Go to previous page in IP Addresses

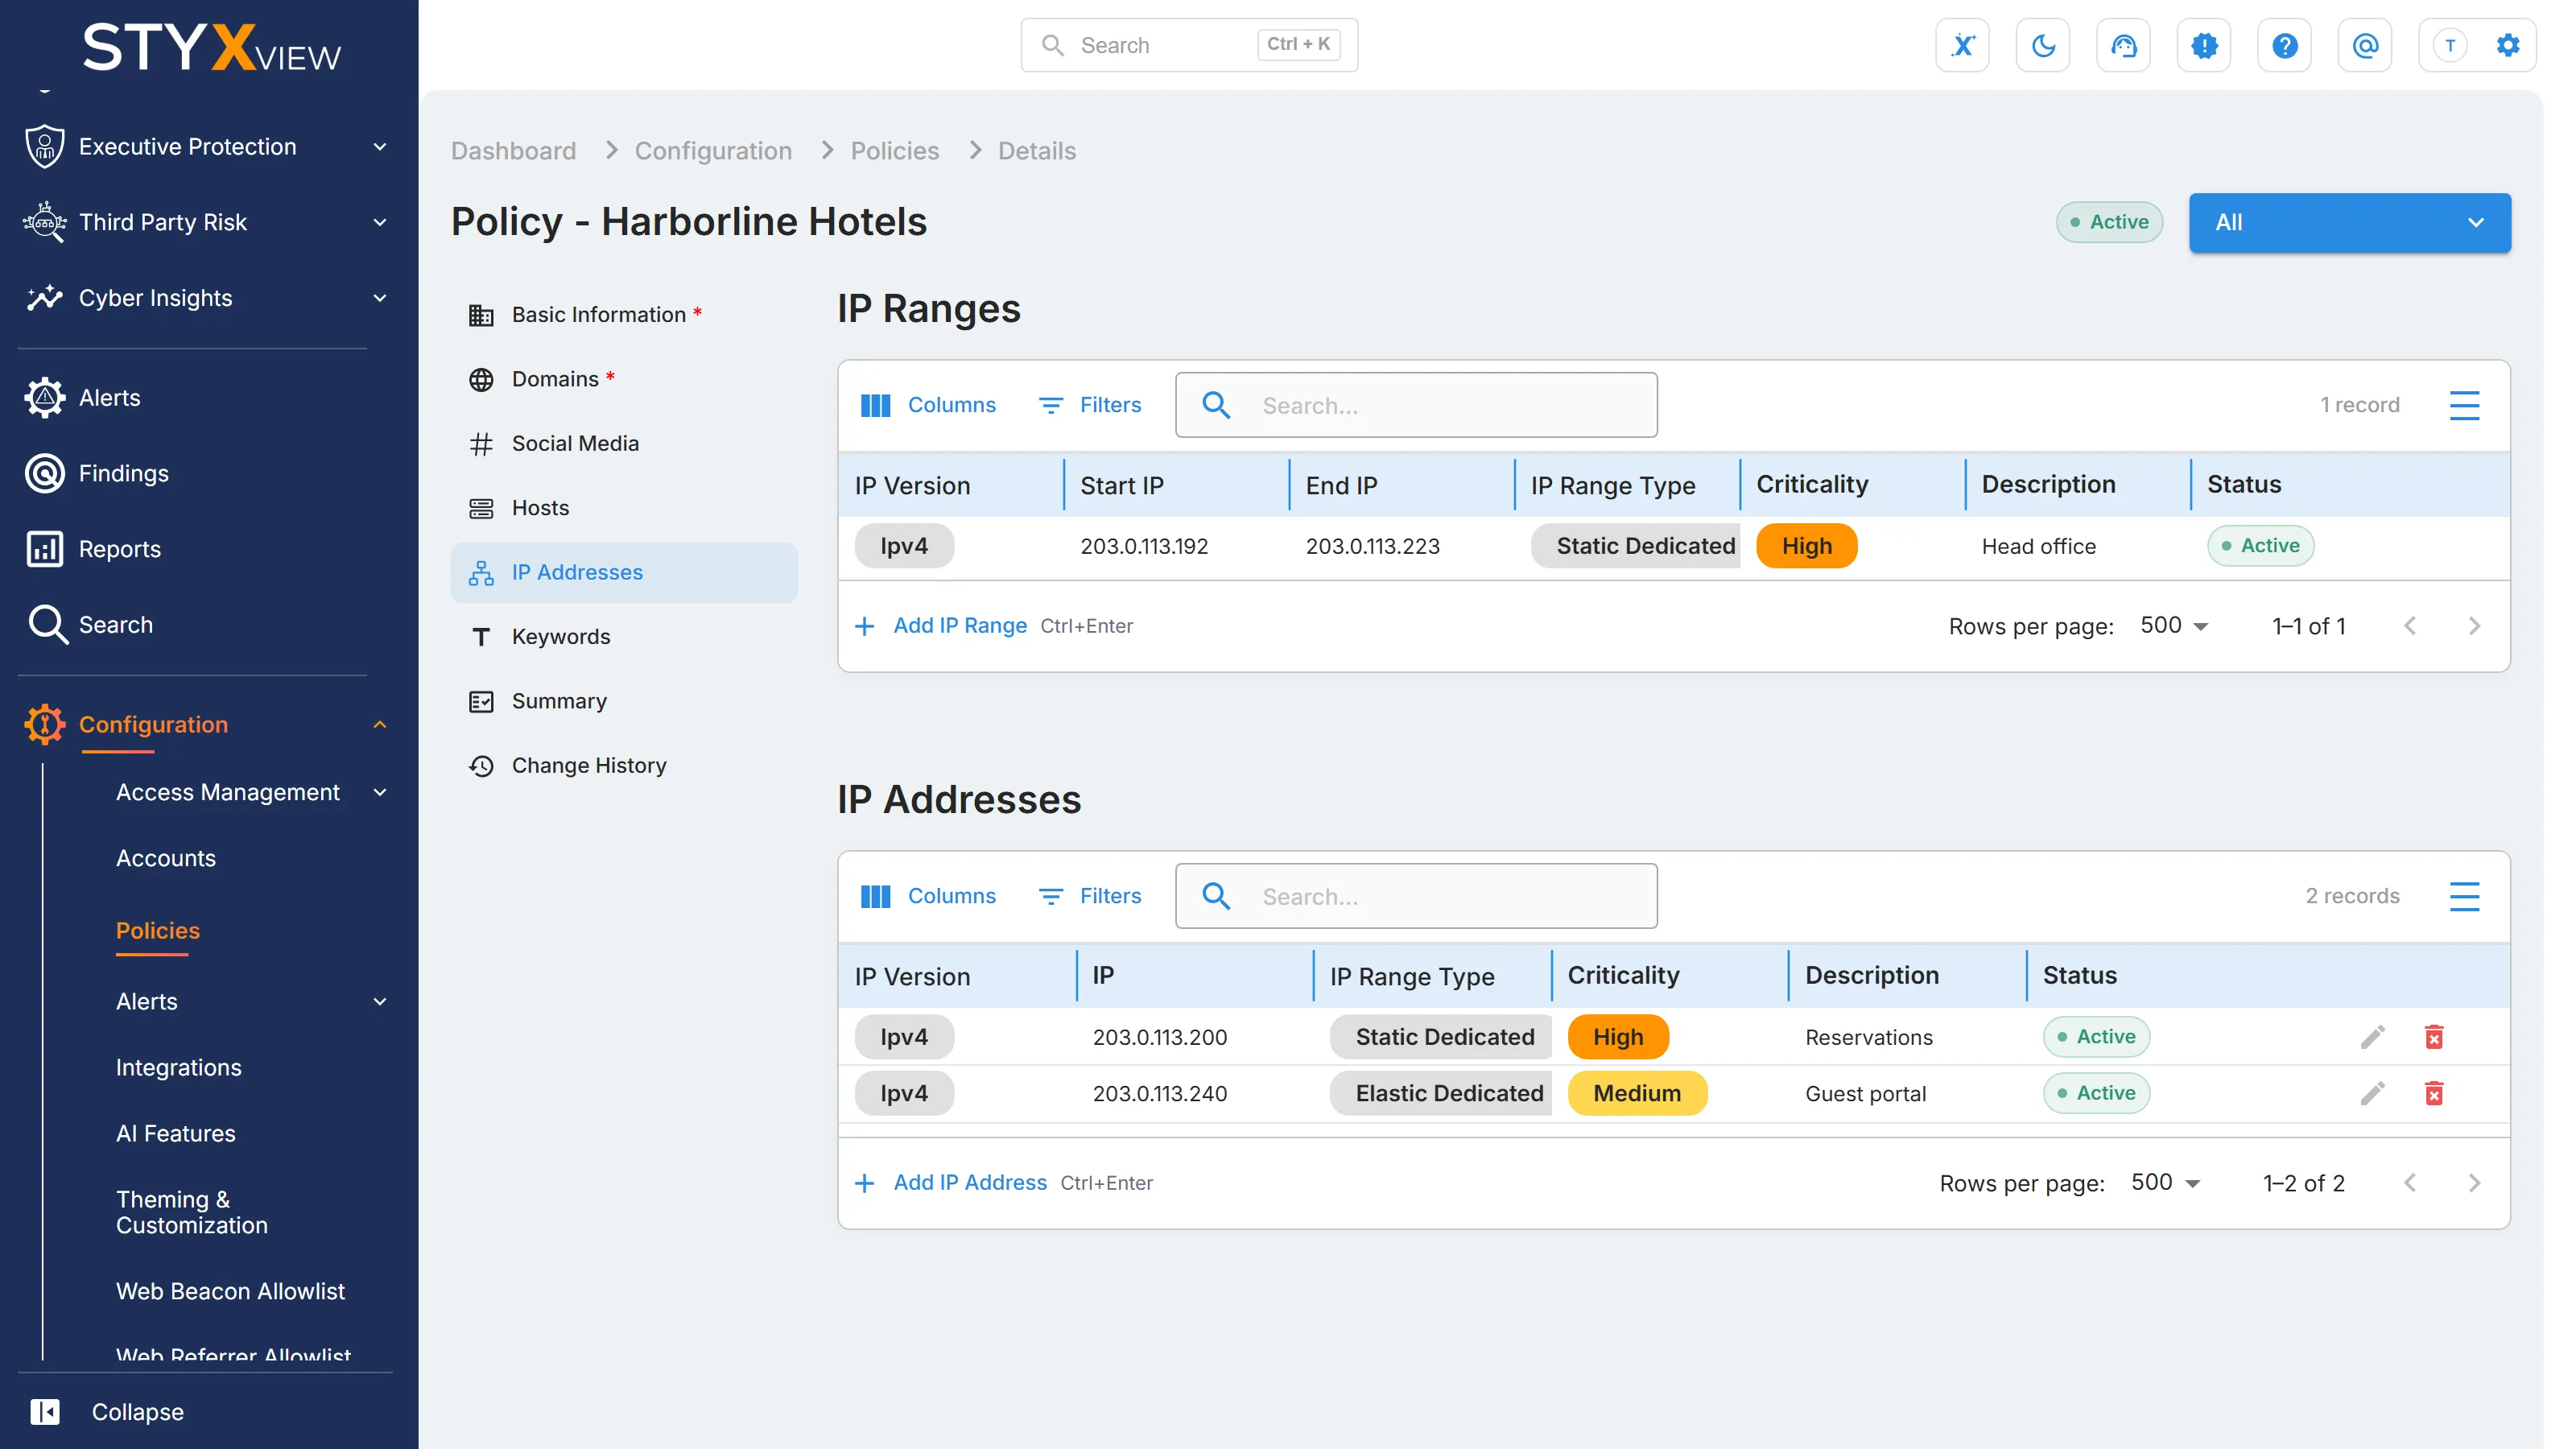tap(2410, 1183)
